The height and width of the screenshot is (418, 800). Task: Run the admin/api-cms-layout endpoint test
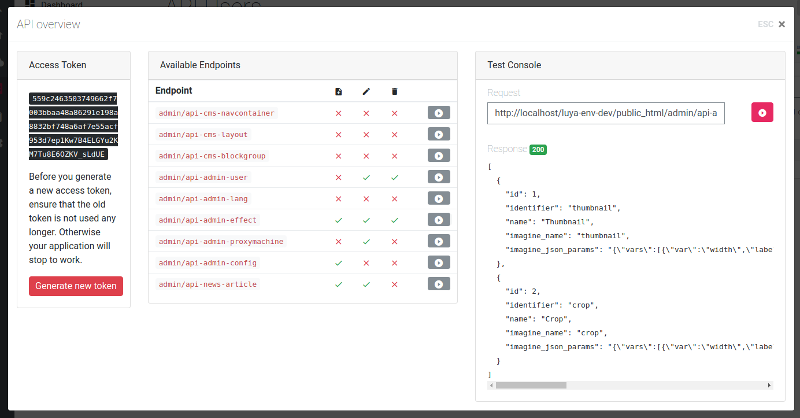(439, 134)
